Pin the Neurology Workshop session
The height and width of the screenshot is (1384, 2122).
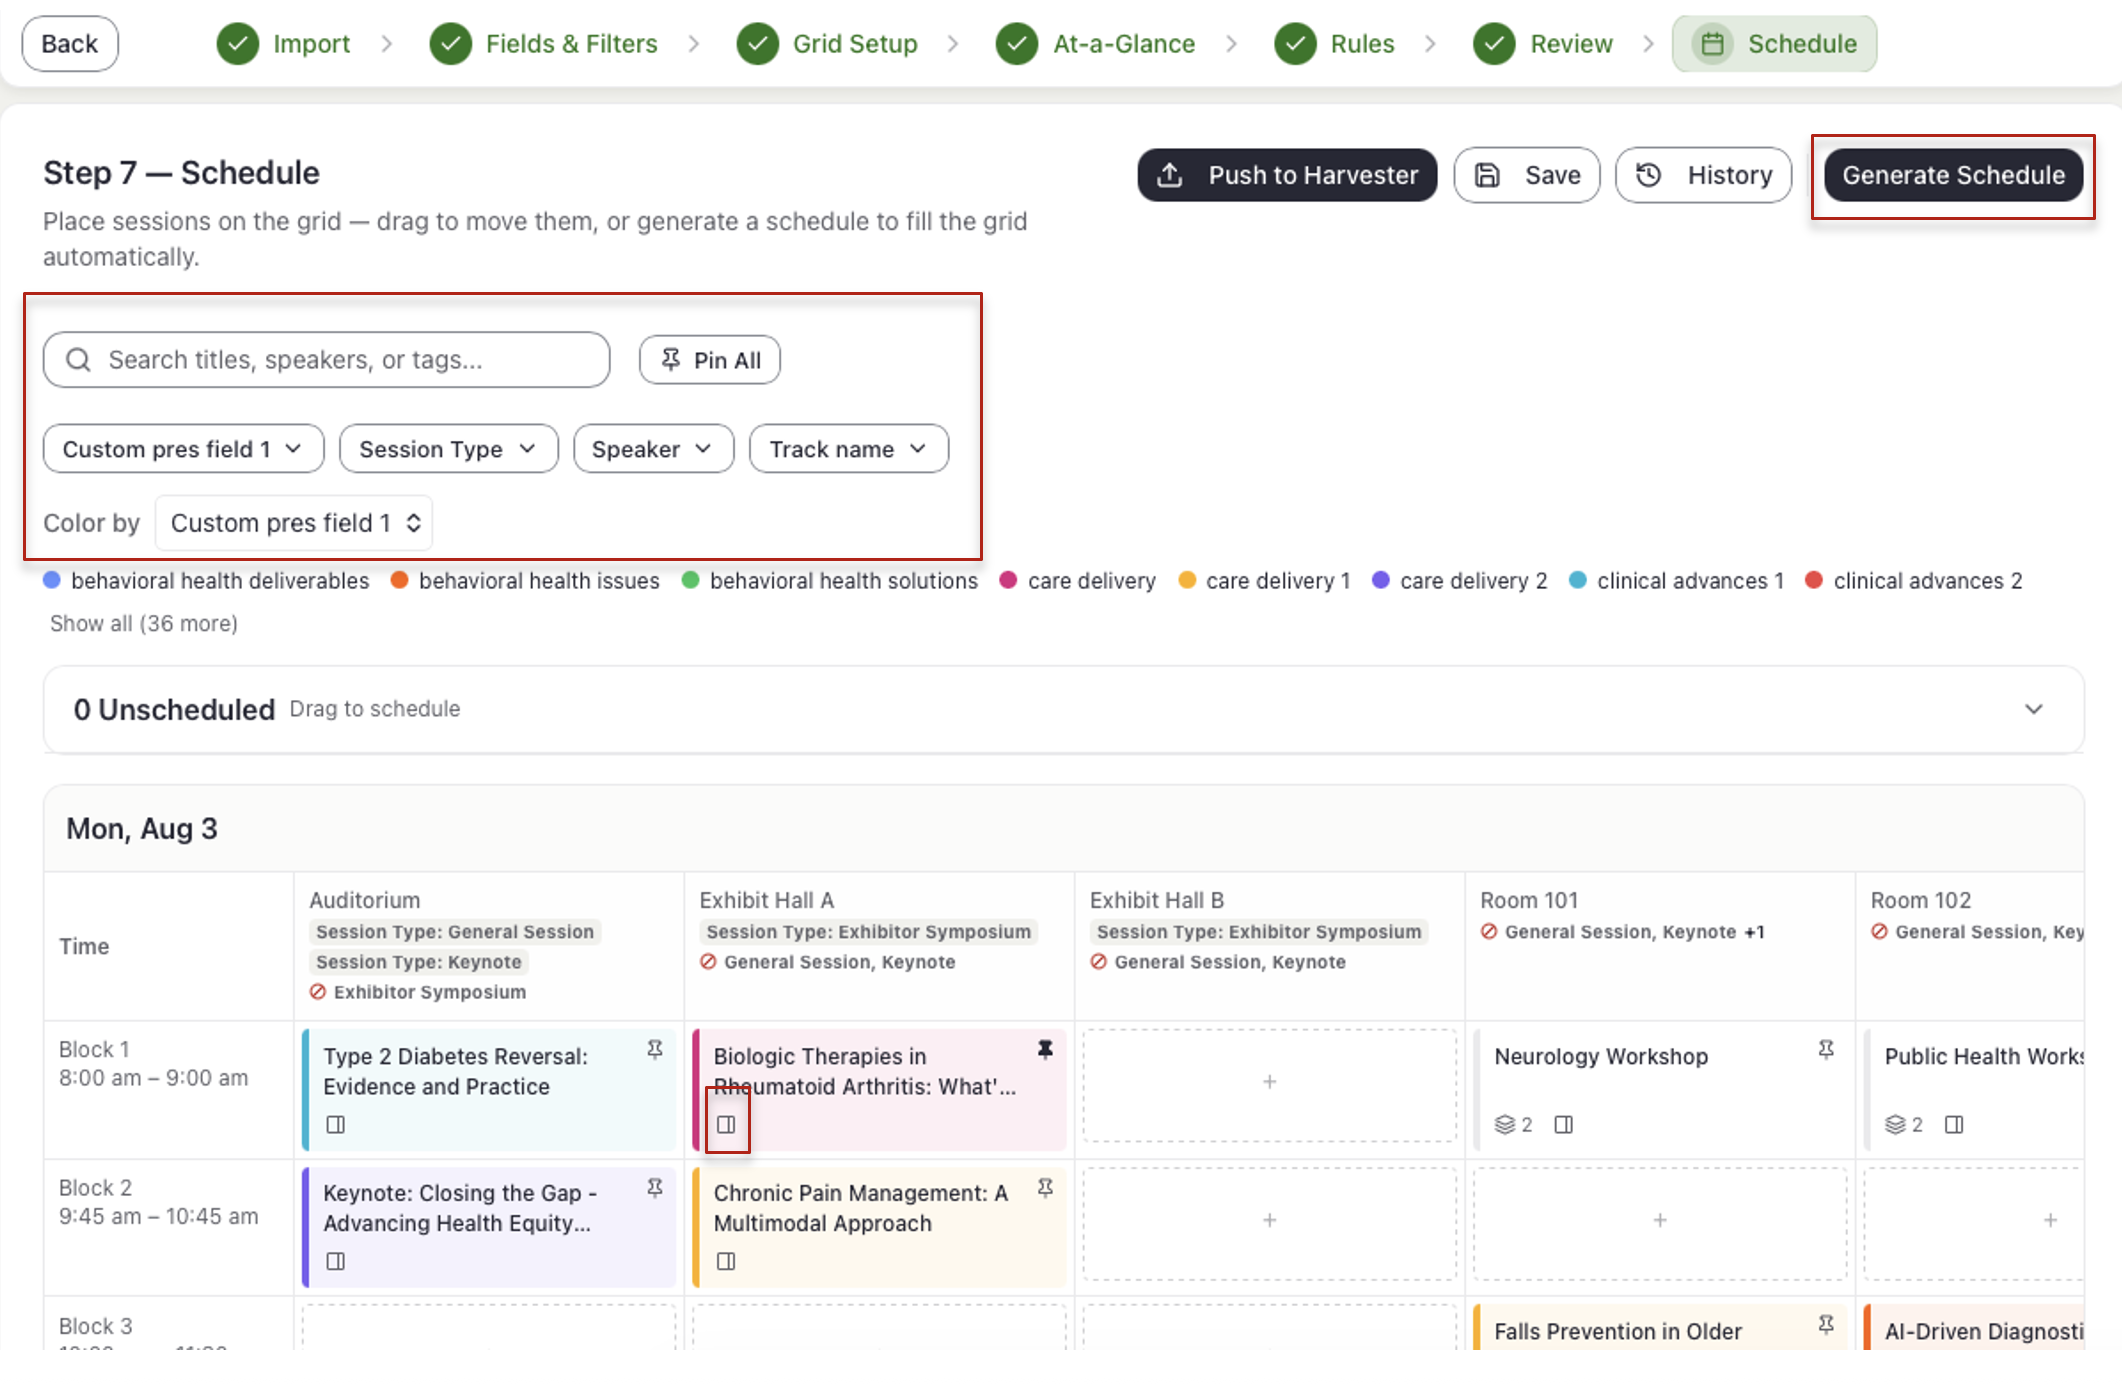click(x=1826, y=1049)
